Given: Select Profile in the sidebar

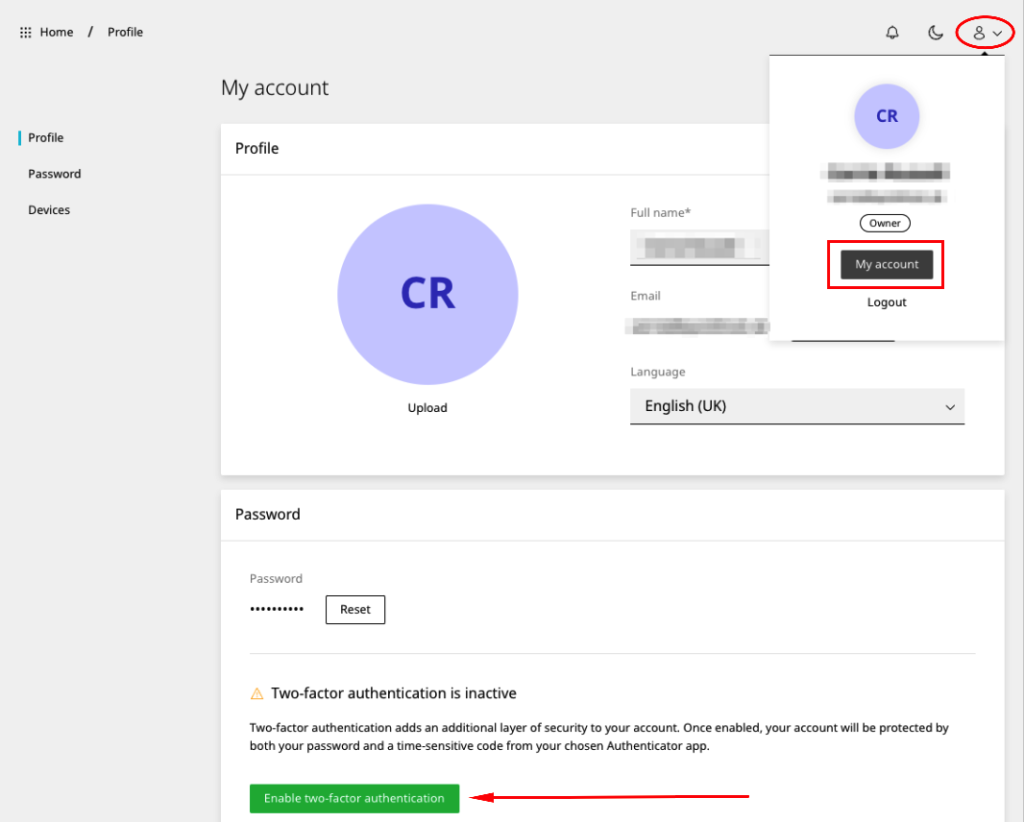Looking at the screenshot, I should click(x=46, y=138).
